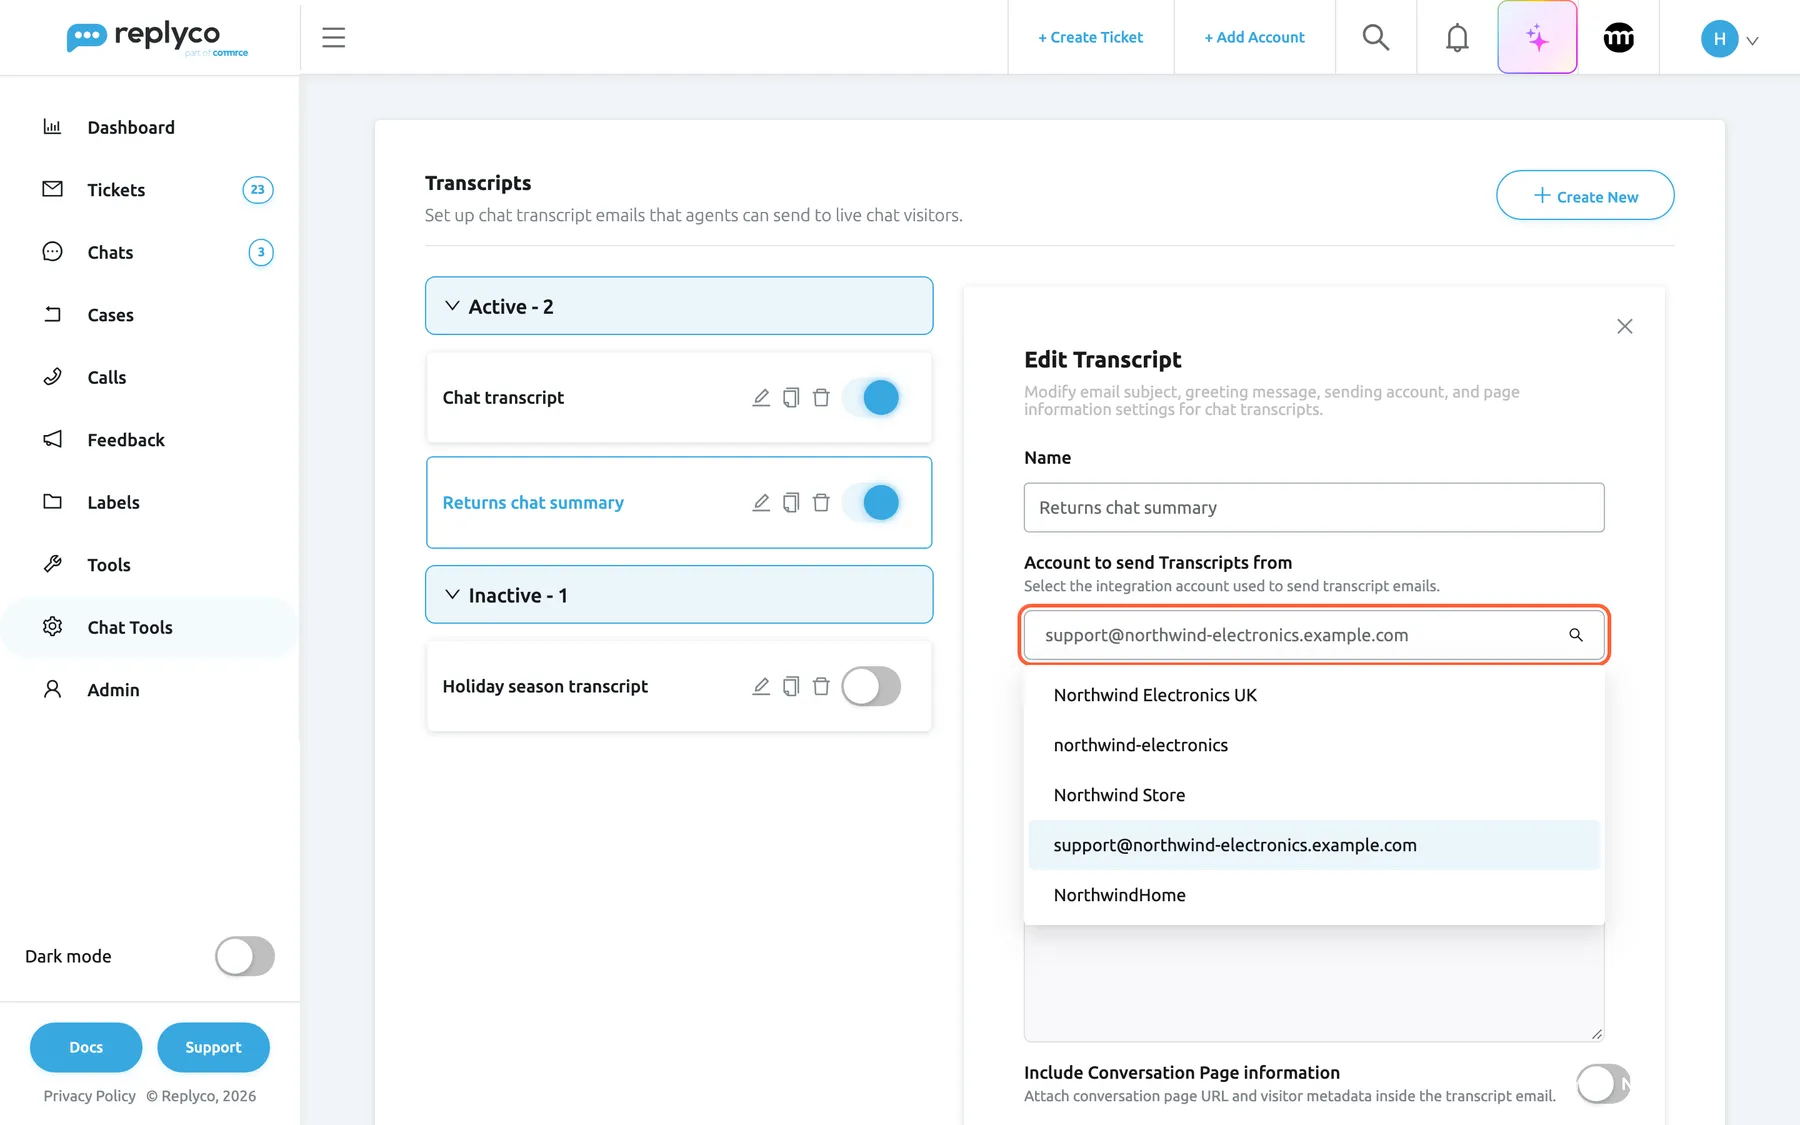Click the Create New button

coord(1585,196)
